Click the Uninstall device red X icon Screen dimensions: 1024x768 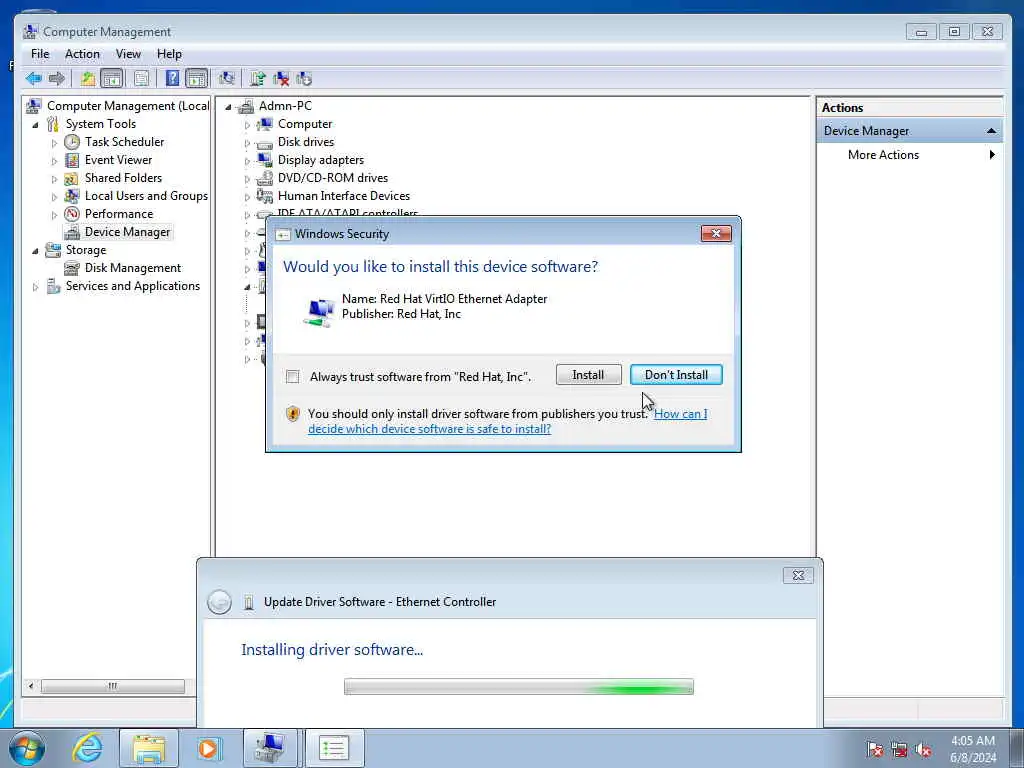(281, 79)
